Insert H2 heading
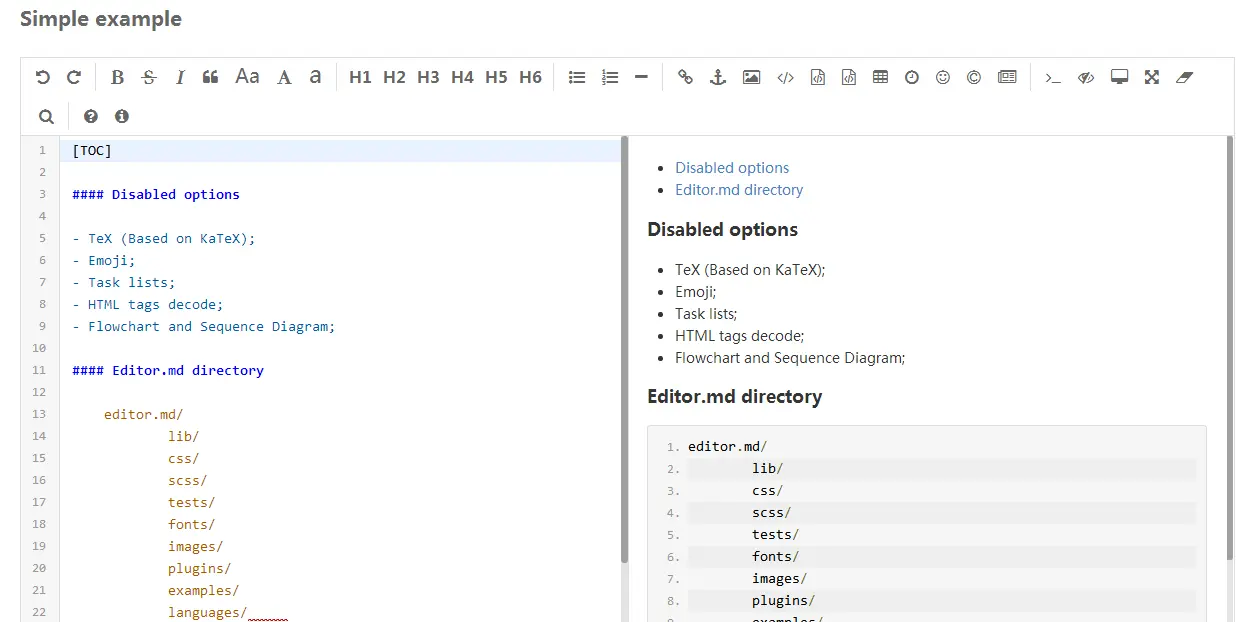Image resolution: width=1238 pixels, height=622 pixels. (394, 77)
